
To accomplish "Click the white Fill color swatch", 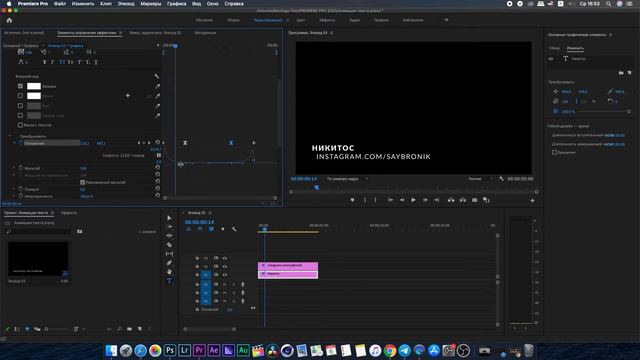I will [x=34, y=86].
